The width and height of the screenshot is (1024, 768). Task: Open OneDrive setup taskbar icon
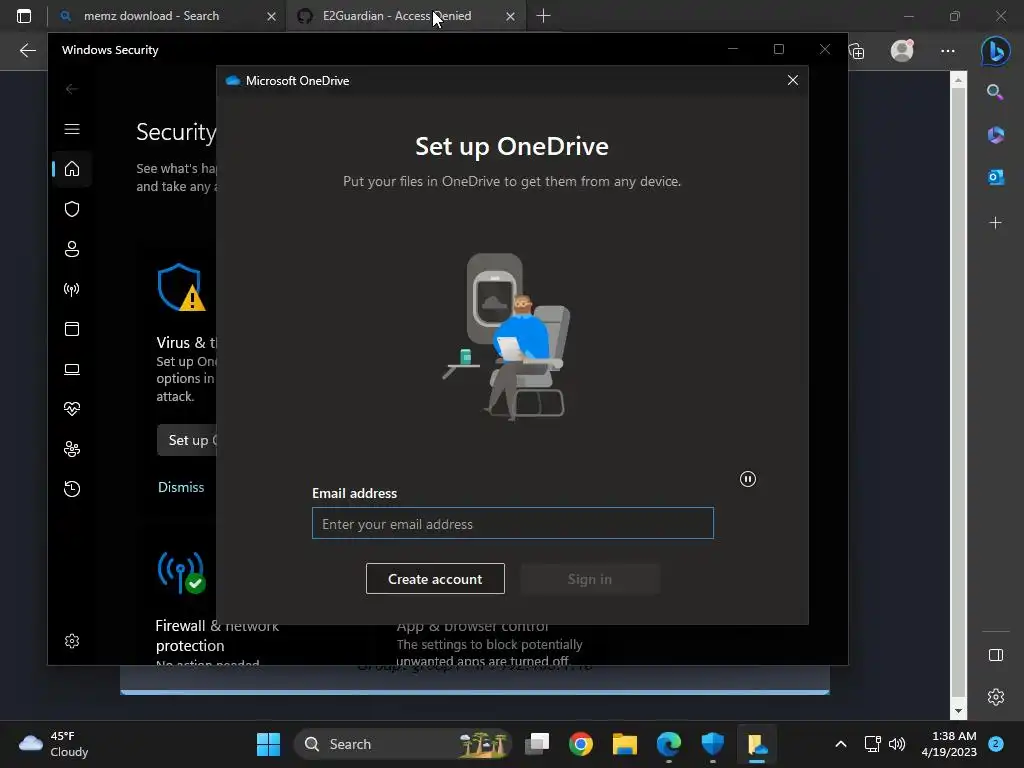tap(757, 744)
